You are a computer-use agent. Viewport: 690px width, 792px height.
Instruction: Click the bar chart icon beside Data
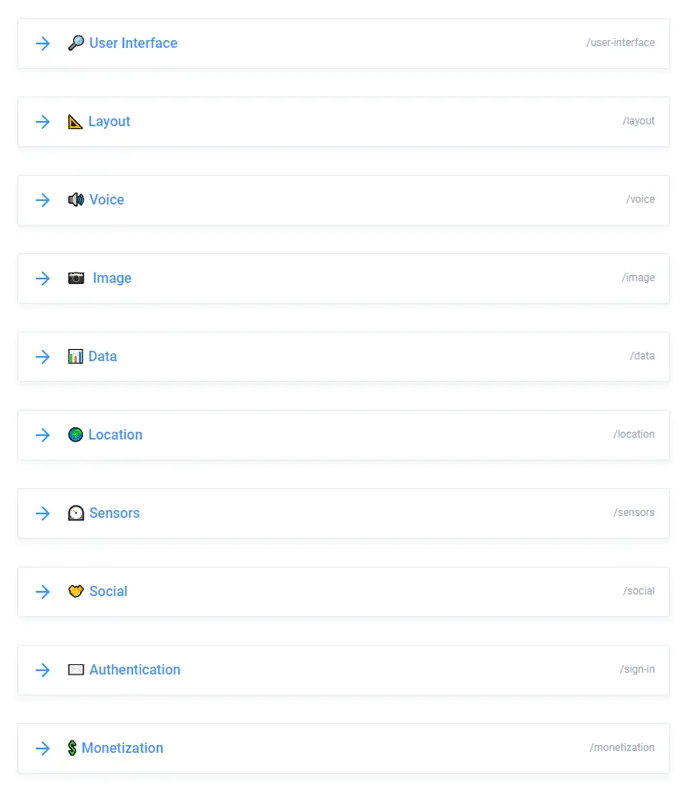pyautogui.click(x=75, y=357)
